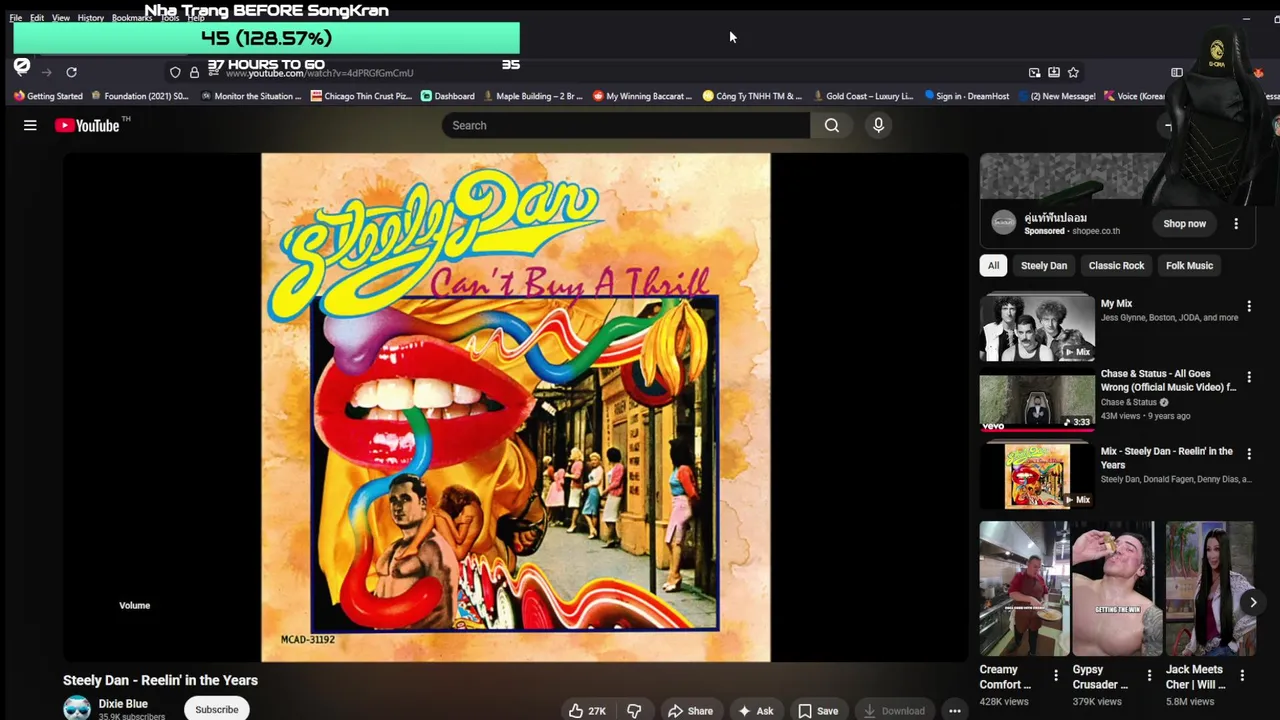Select the Folk Music filter chip
1280x720 pixels.
point(1189,266)
